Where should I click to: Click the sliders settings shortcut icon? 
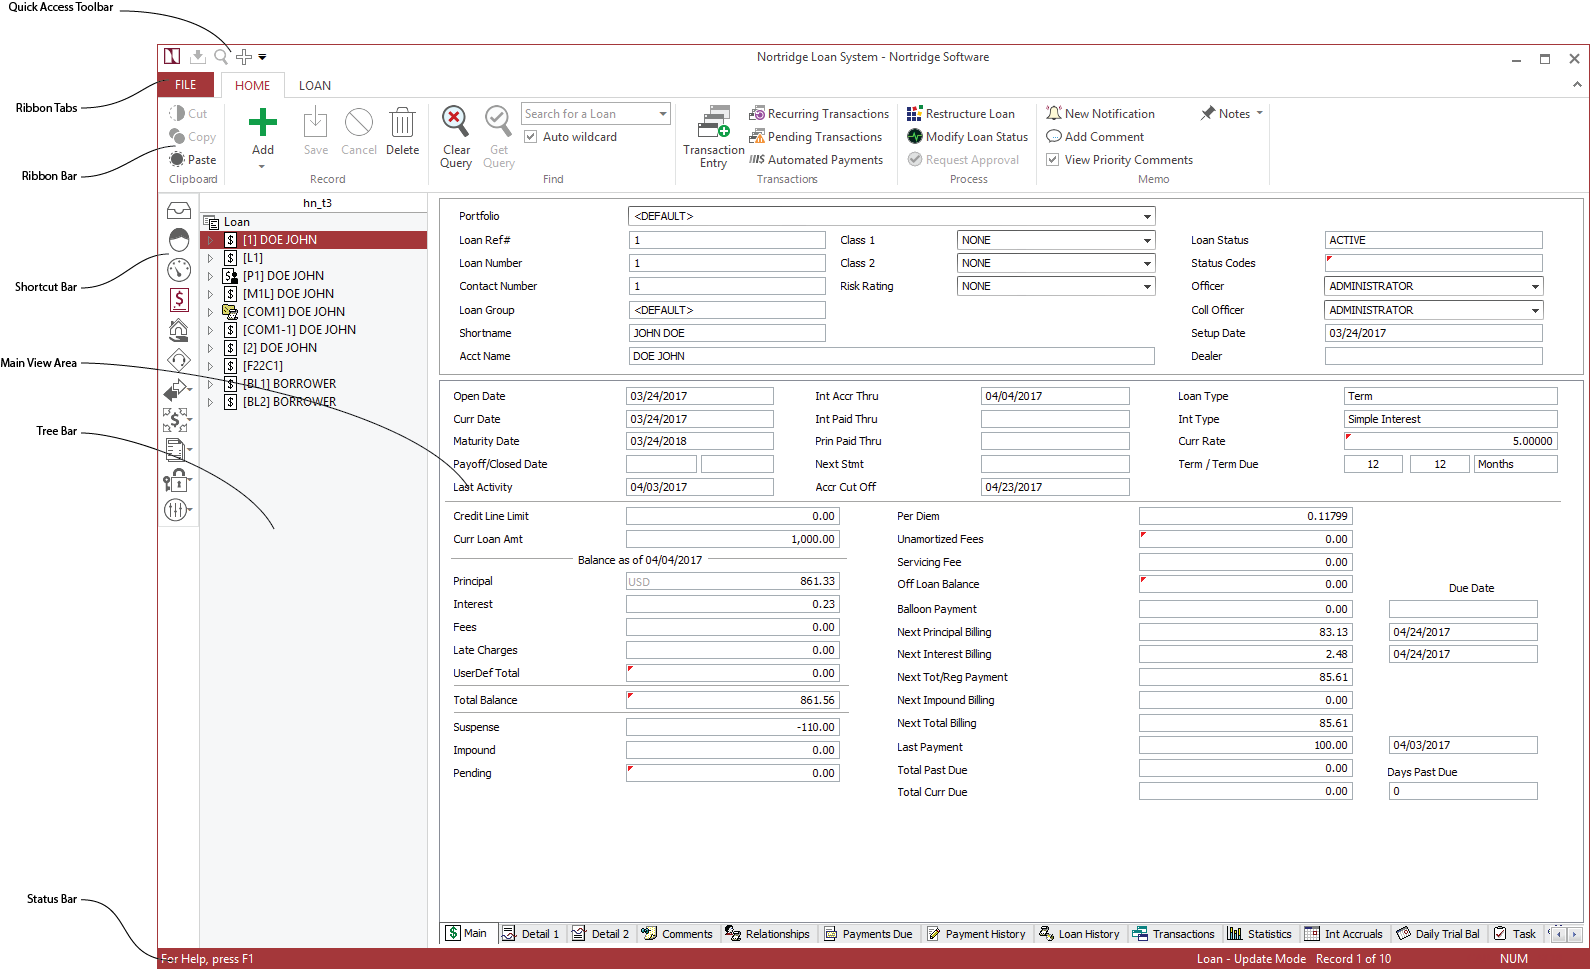pyautogui.click(x=176, y=510)
